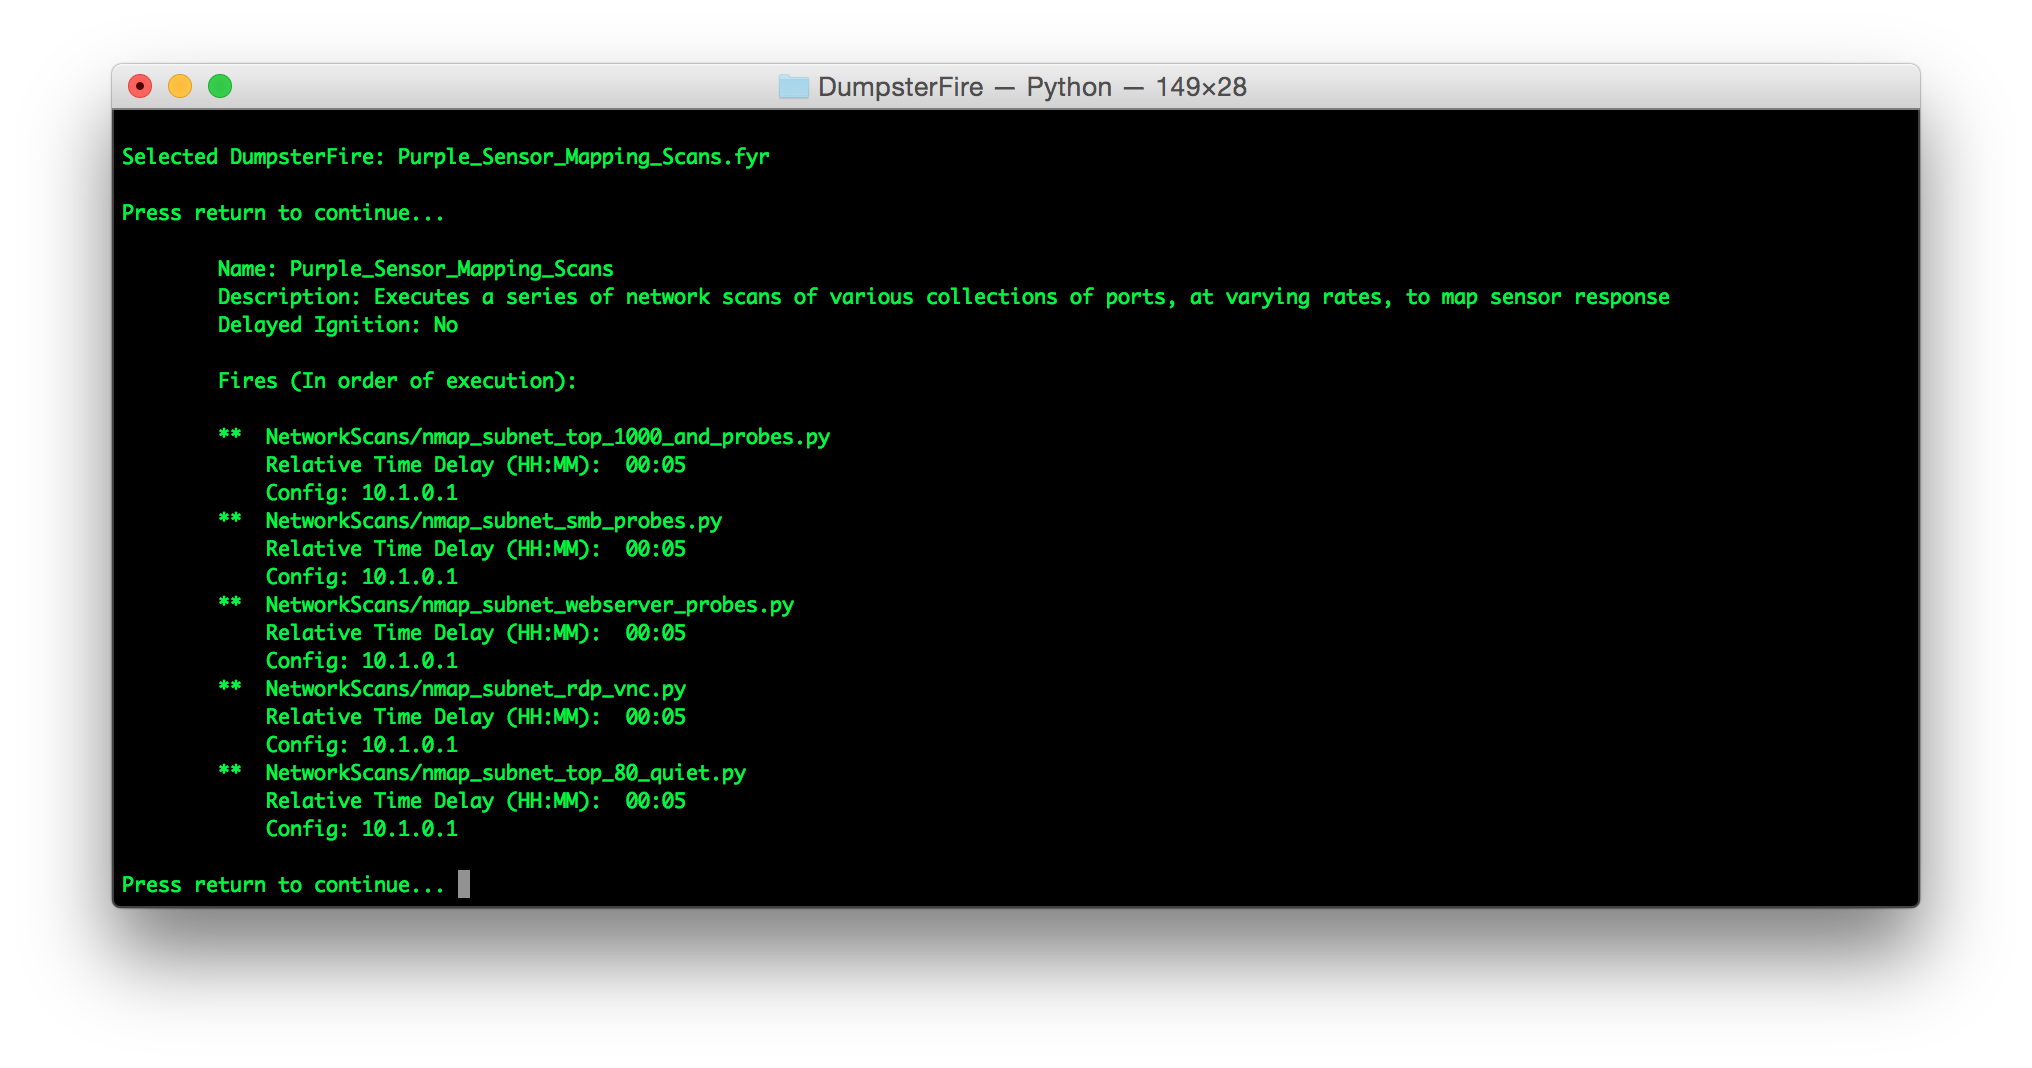Viewport: 2032px width, 1068px height.
Task: Click time delay under webserver_probes entry
Action: [476, 633]
